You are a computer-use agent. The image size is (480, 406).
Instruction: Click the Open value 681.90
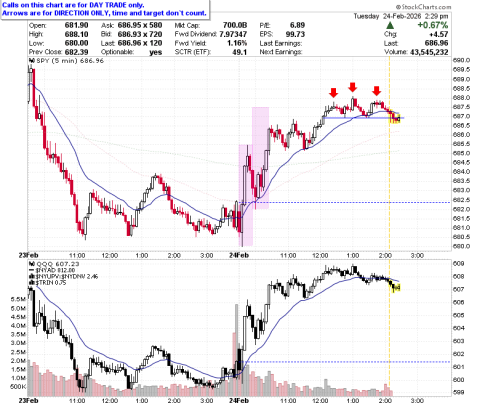(x=77, y=25)
